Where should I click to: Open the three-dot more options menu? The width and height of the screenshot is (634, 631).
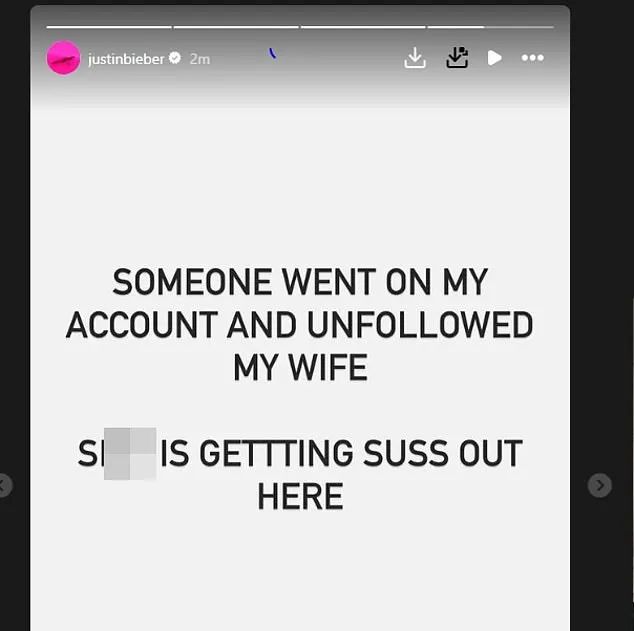(533, 58)
